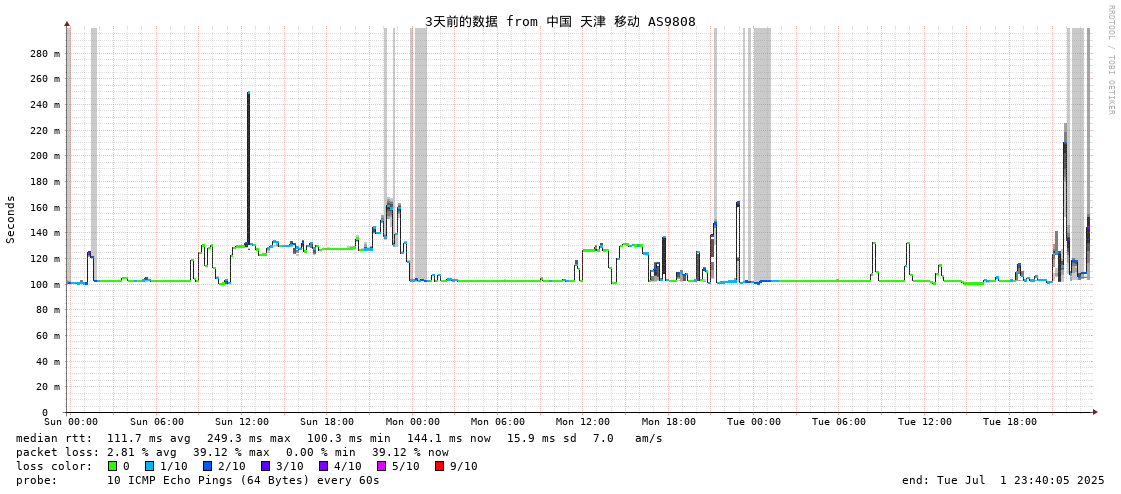1121x494 pixels.
Task: Click the '280 m' y-axis value
Action: pyautogui.click(x=46, y=54)
